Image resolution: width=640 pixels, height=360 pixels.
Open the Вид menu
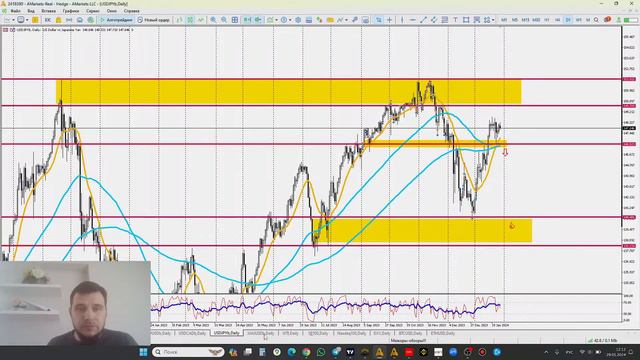pyautogui.click(x=31, y=11)
